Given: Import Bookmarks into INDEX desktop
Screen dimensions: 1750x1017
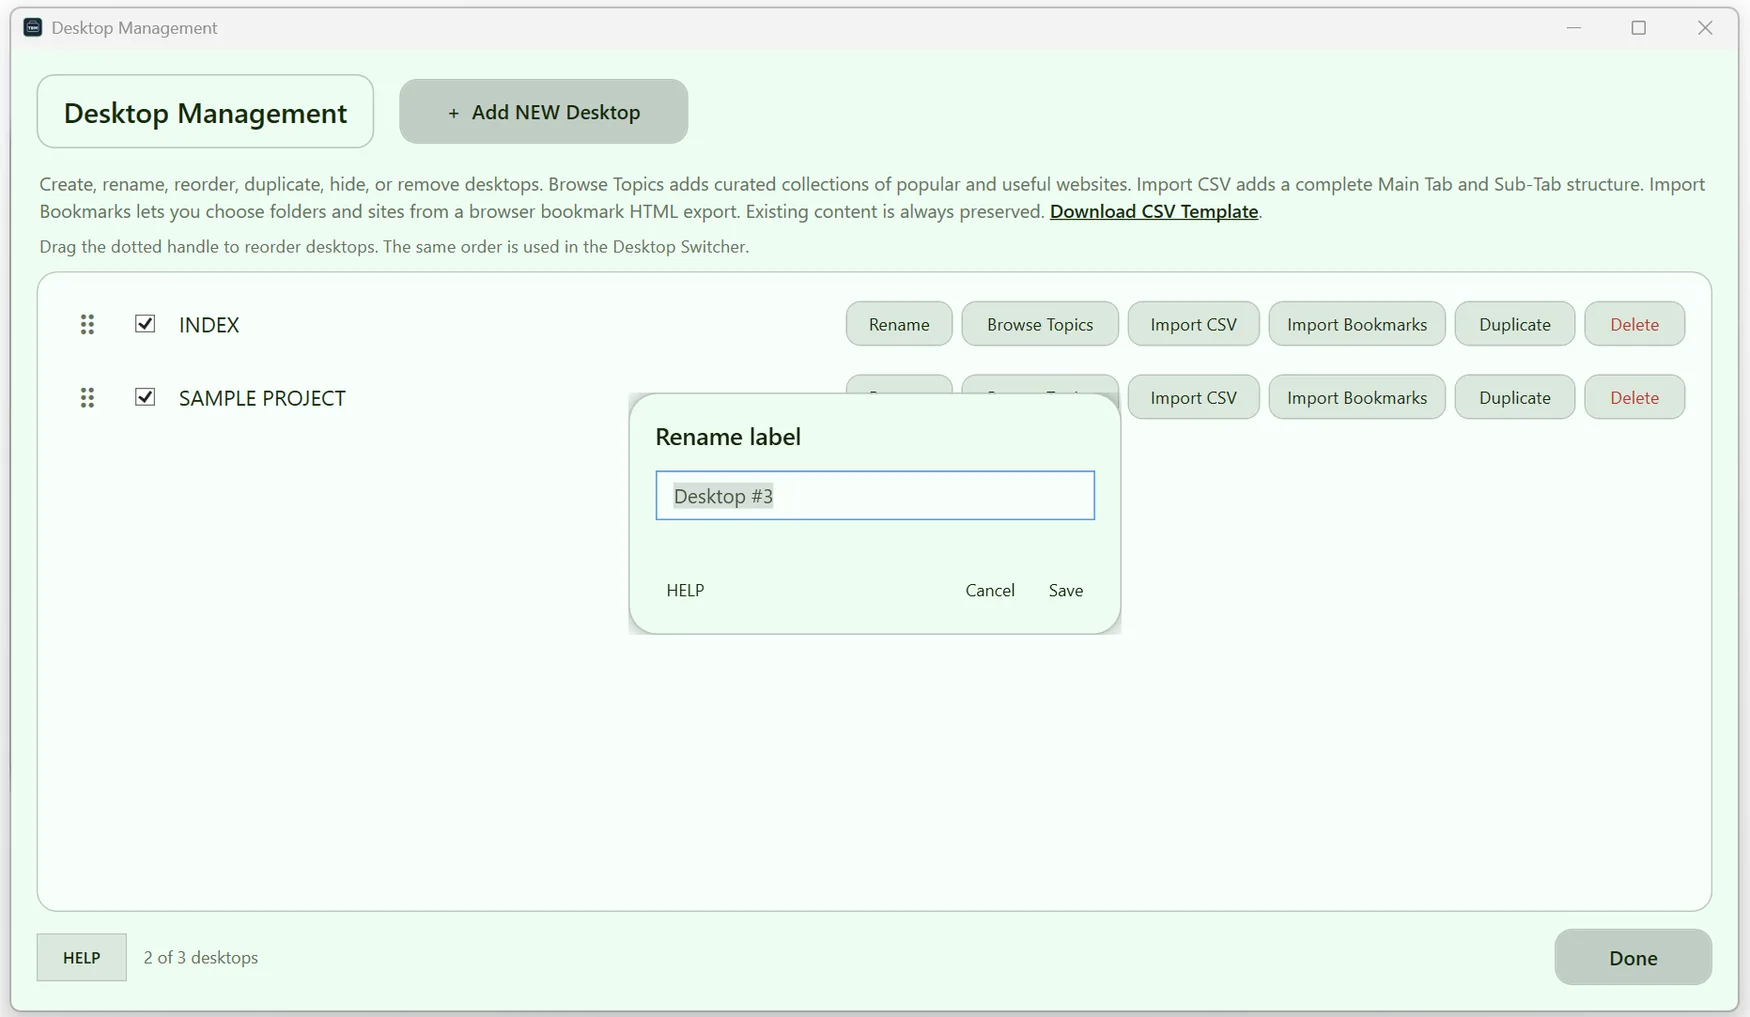Looking at the screenshot, I should click(x=1357, y=324).
